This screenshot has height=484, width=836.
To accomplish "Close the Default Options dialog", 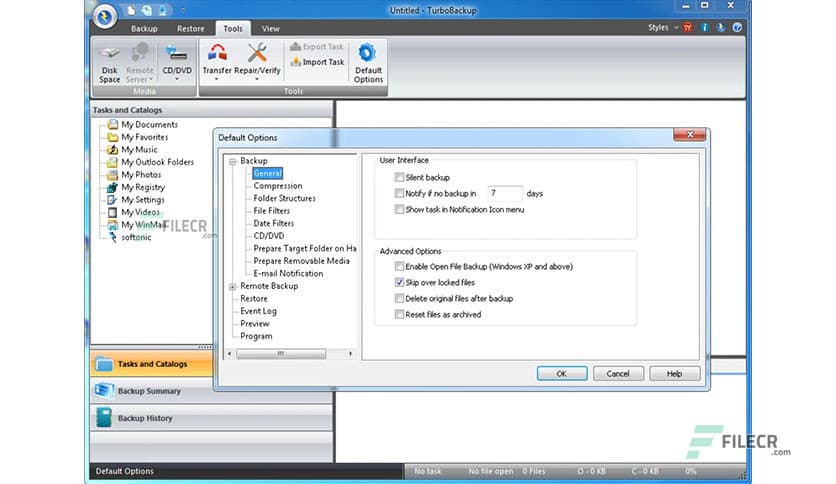I will (x=689, y=134).
